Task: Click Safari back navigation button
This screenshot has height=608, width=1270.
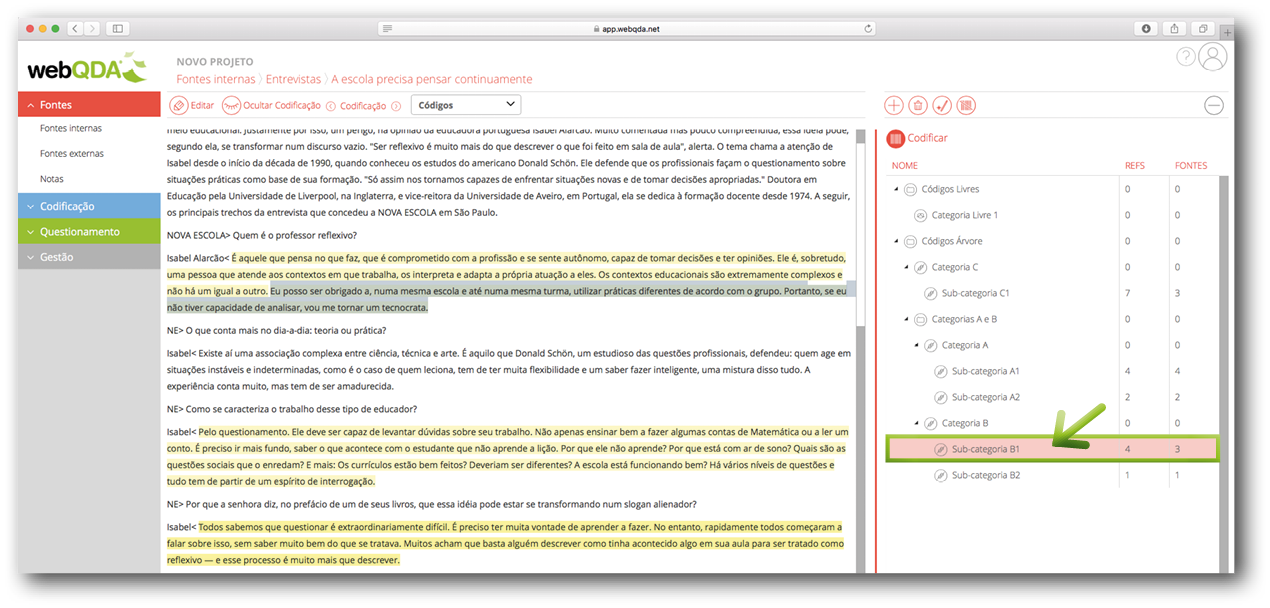Action: 75,28
